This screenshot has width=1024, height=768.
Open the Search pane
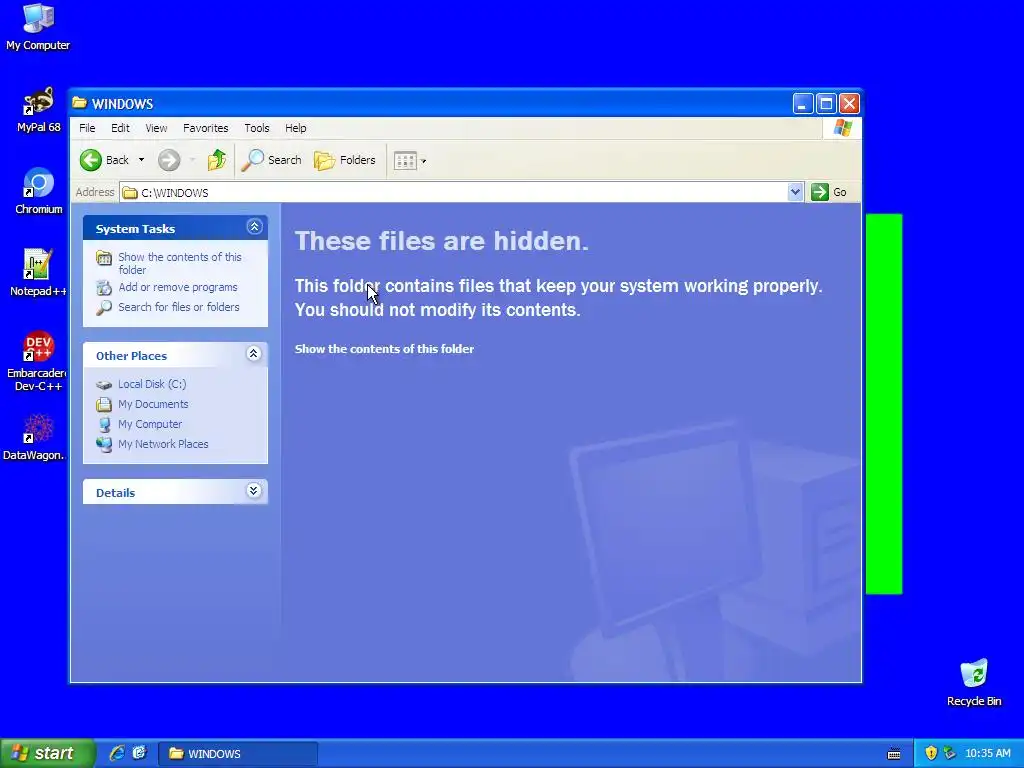pyautogui.click(x=272, y=160)
